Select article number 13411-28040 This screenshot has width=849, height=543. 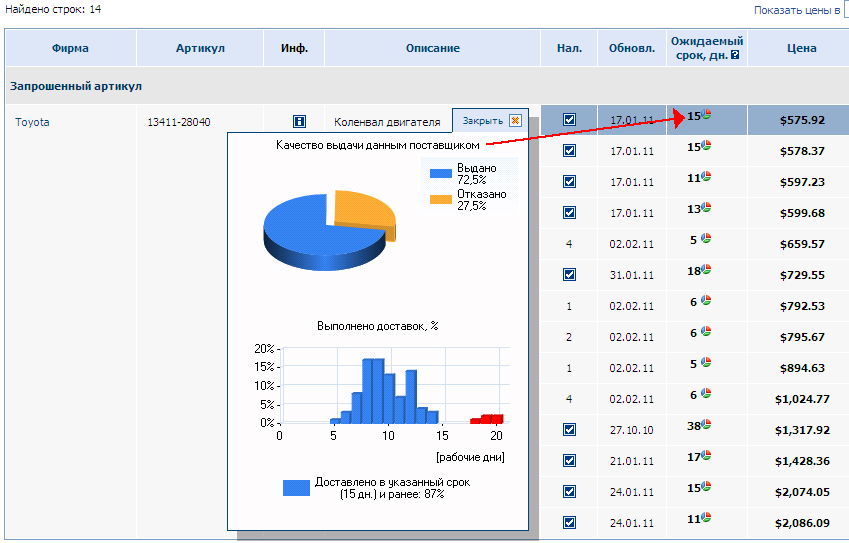[179, 122]
